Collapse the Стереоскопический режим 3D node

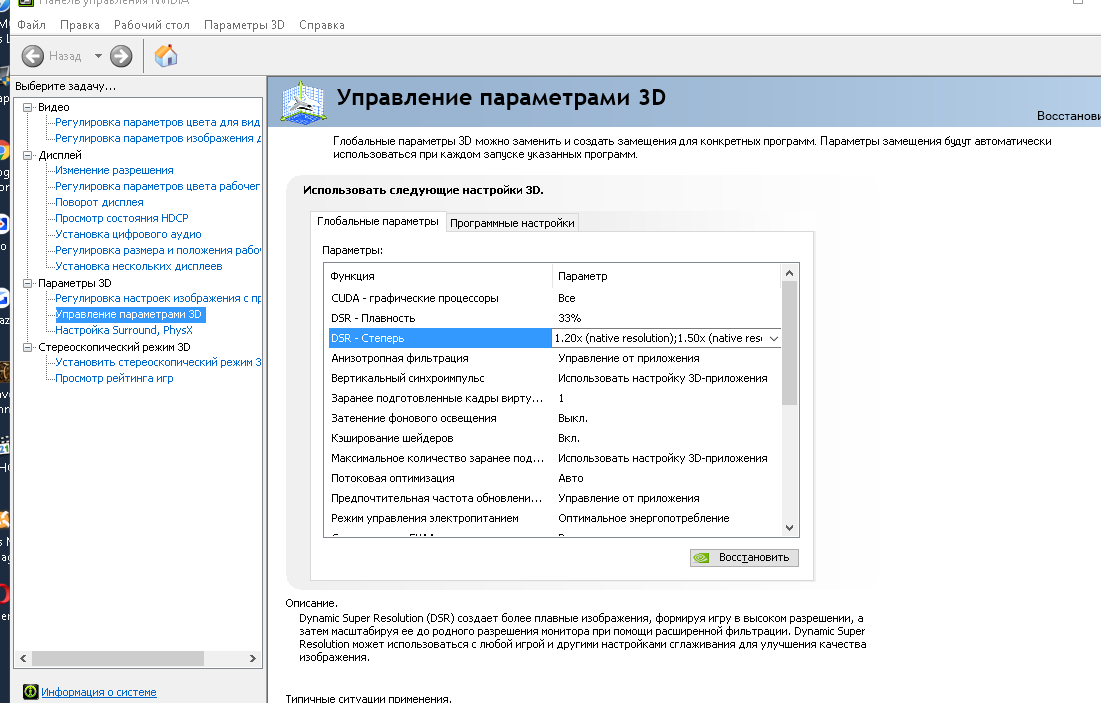29,347
